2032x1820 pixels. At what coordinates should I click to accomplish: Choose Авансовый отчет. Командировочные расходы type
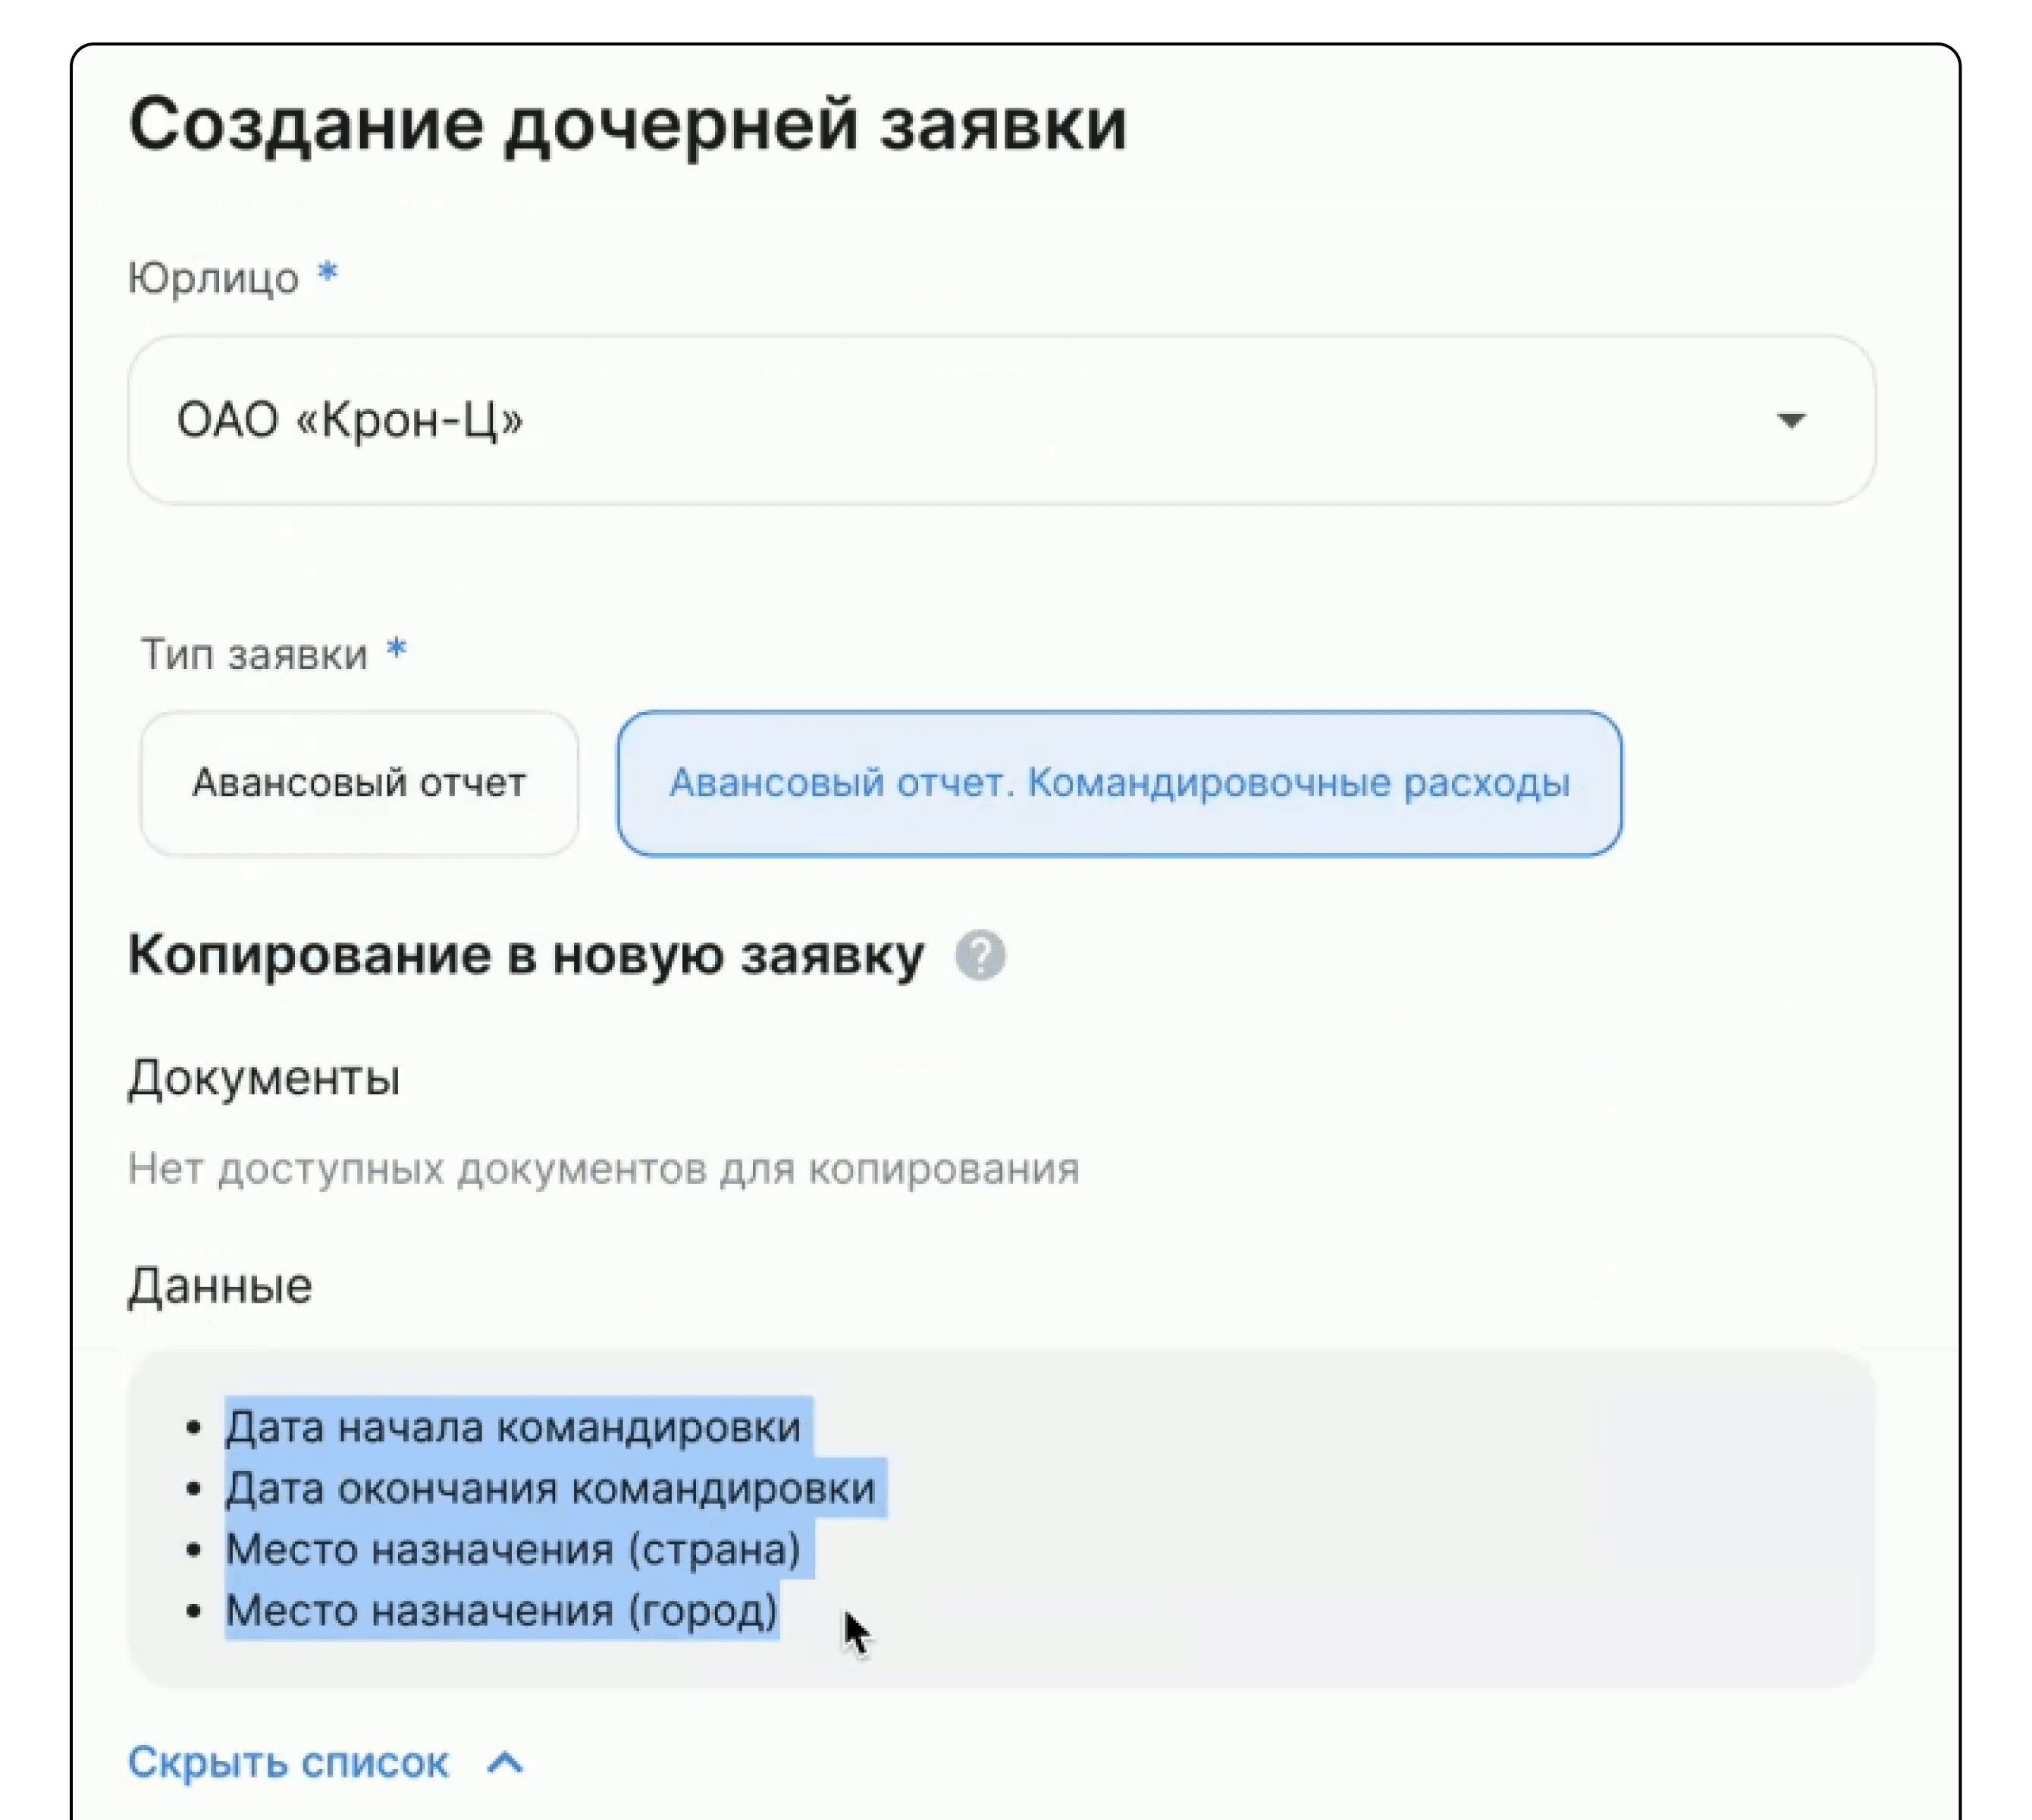point(1119,783)
